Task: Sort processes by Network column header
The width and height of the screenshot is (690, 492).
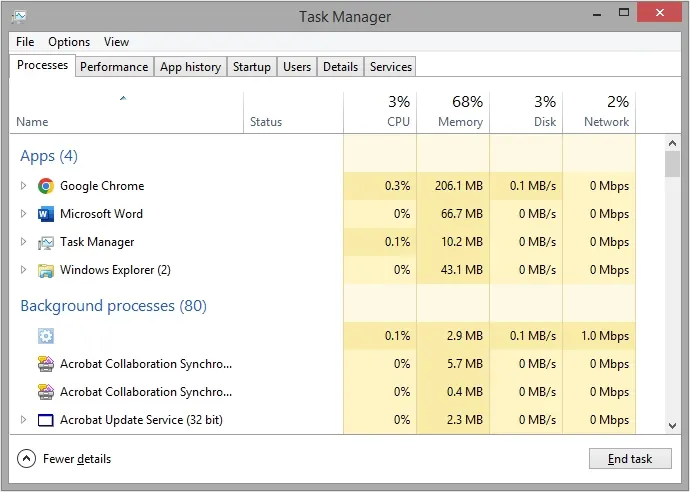Action: [599, 113]
